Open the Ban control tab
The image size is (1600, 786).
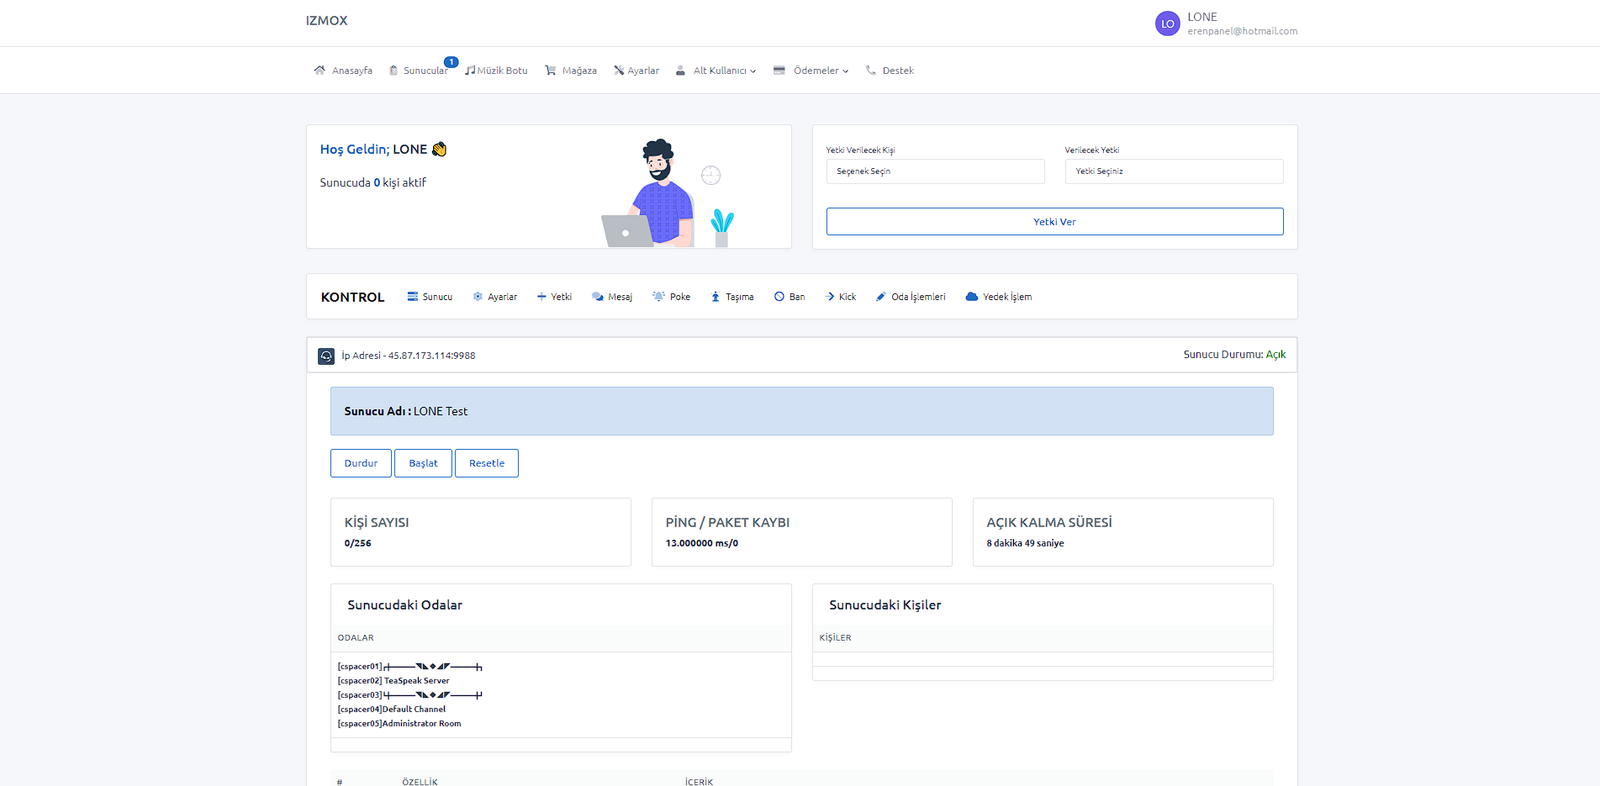pyautogui.click(x=789, y=297)
